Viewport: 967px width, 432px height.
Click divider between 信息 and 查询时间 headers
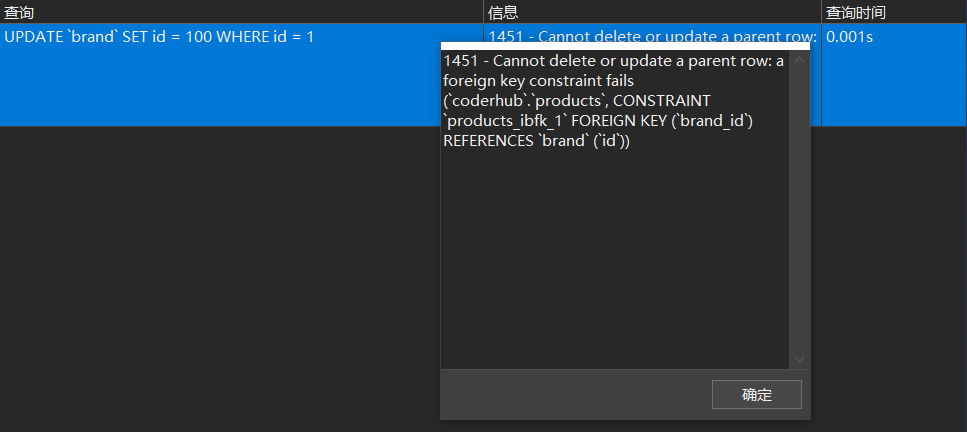(821, 12)
